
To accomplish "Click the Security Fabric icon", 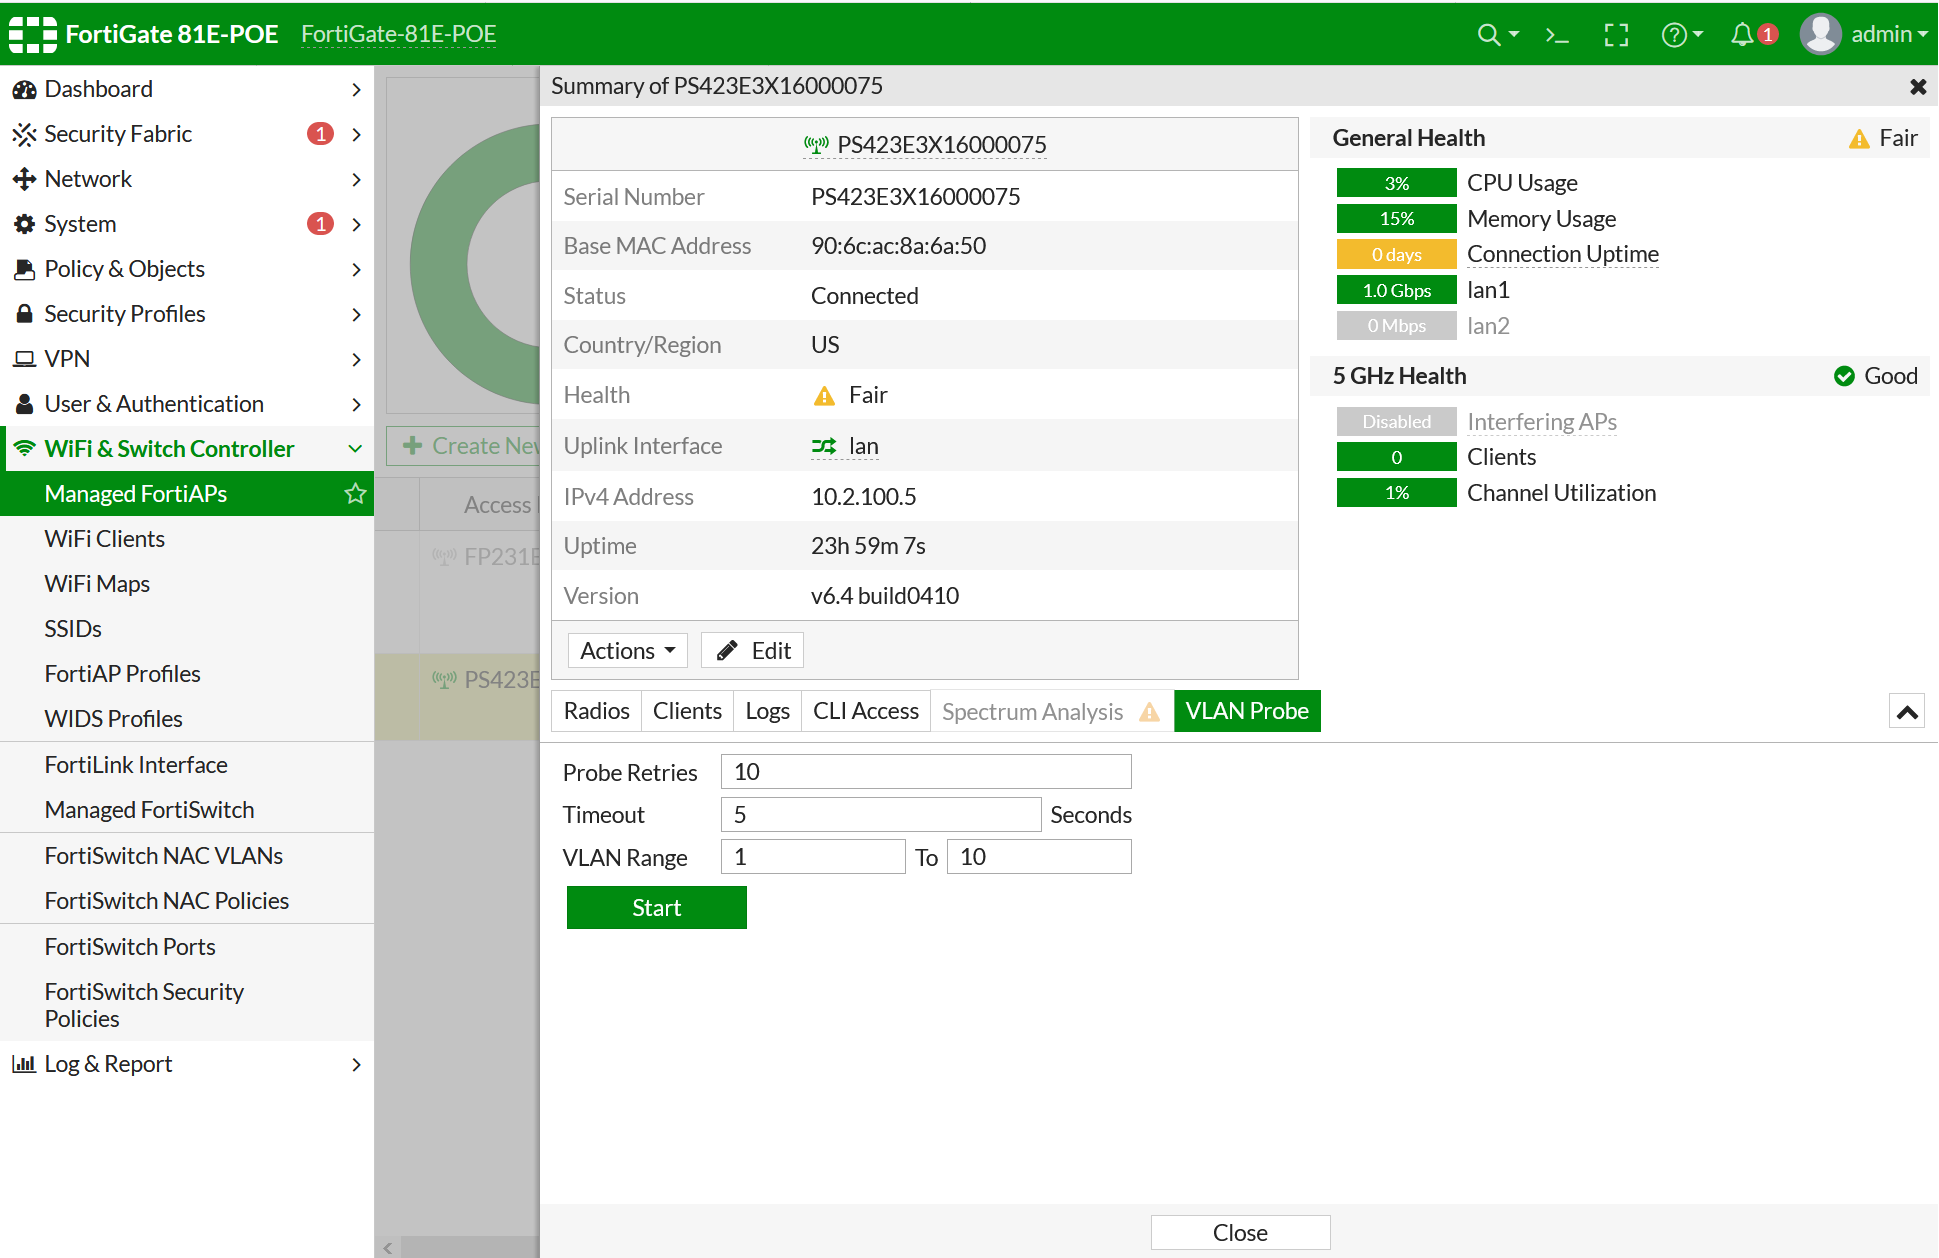I will pos(24,135).
